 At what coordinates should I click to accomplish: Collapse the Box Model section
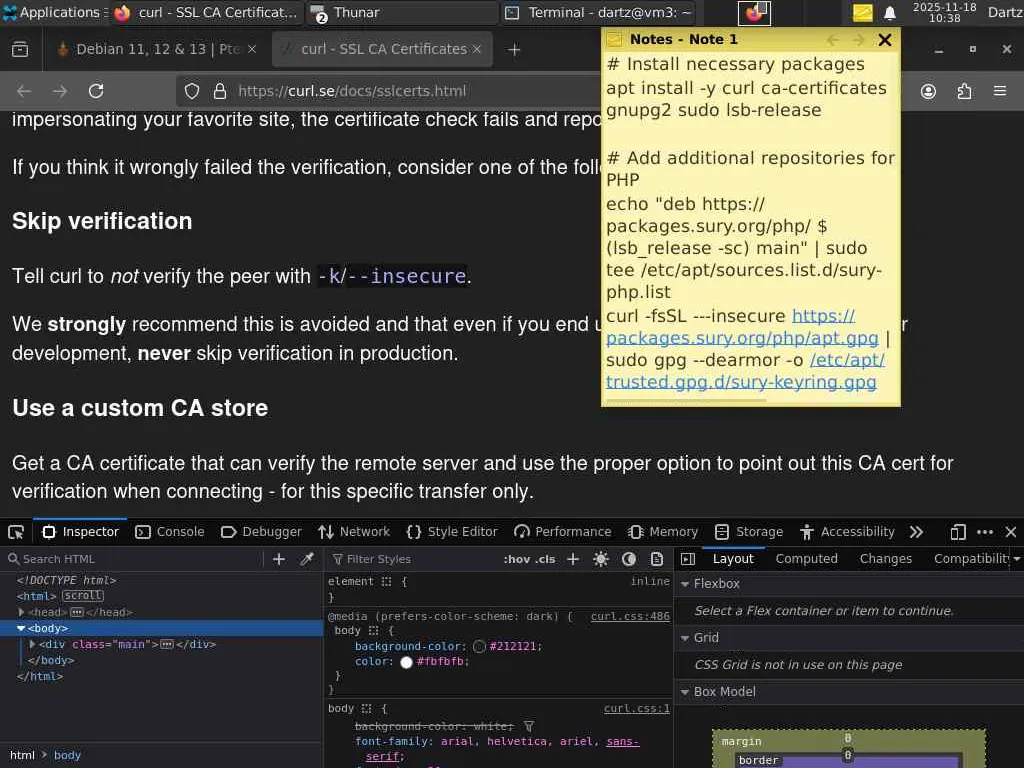click(685, 692)
